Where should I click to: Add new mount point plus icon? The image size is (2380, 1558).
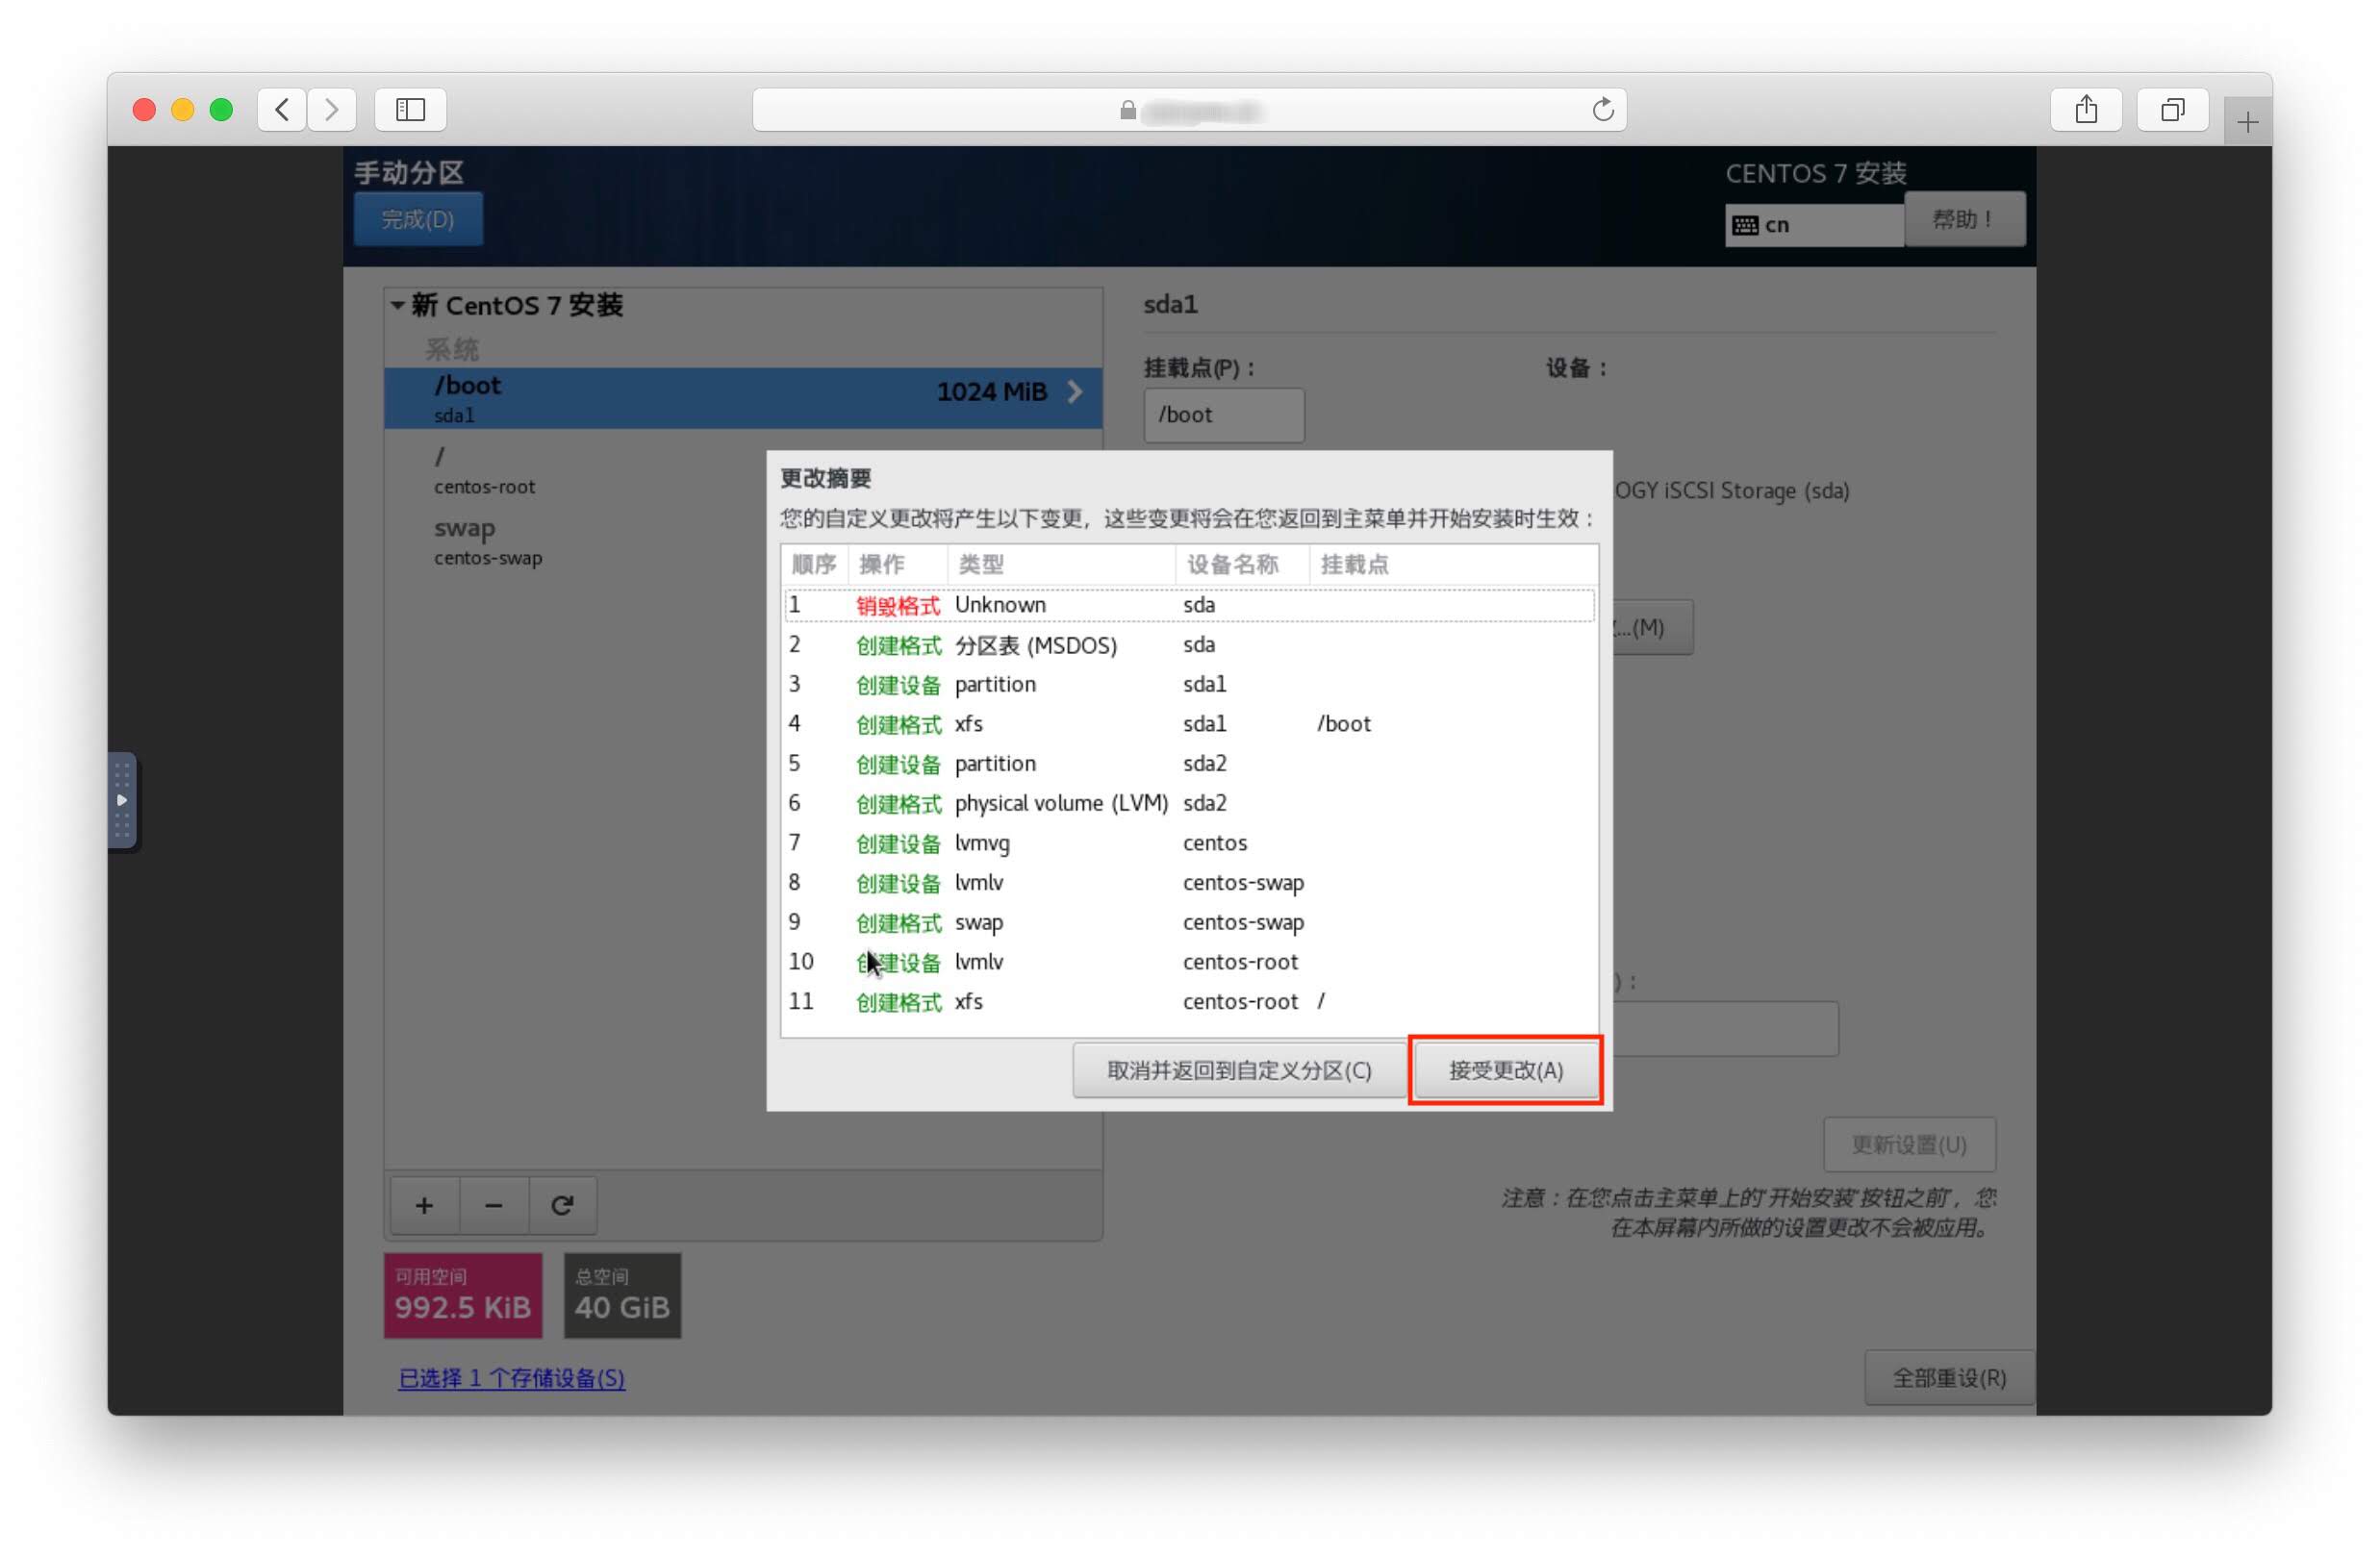tap(424, 1205)
